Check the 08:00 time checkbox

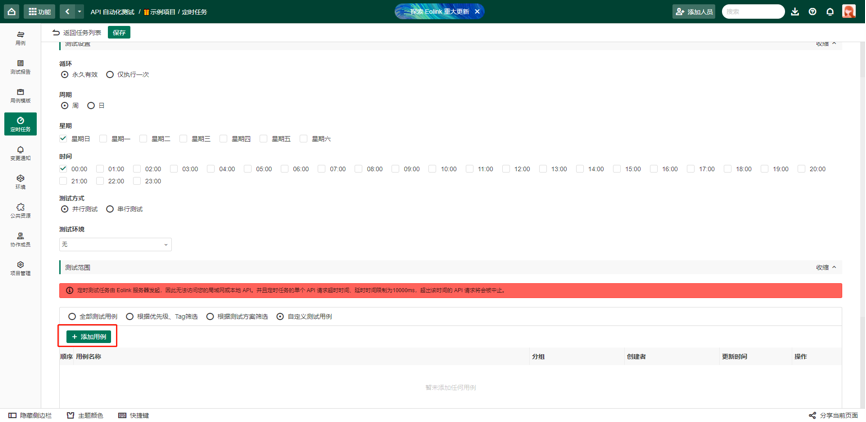(358, 168)
